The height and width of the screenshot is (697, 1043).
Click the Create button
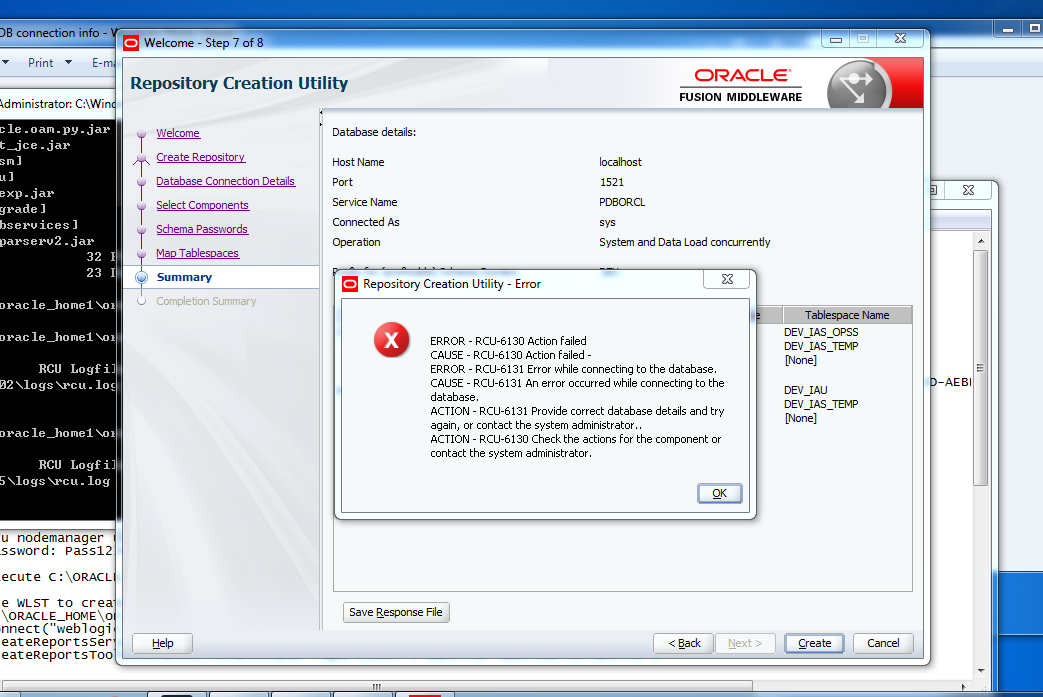tap(814, 643)
